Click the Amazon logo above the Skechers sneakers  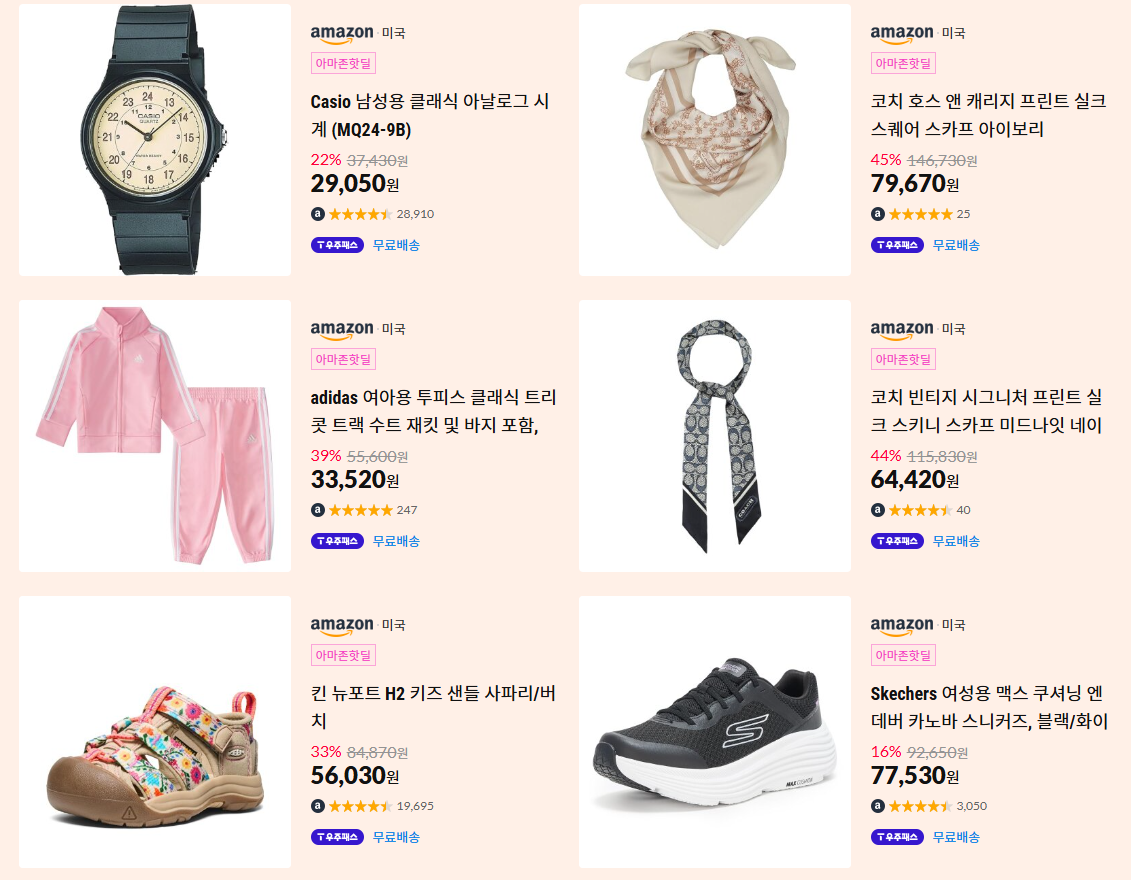click(902, 625)
